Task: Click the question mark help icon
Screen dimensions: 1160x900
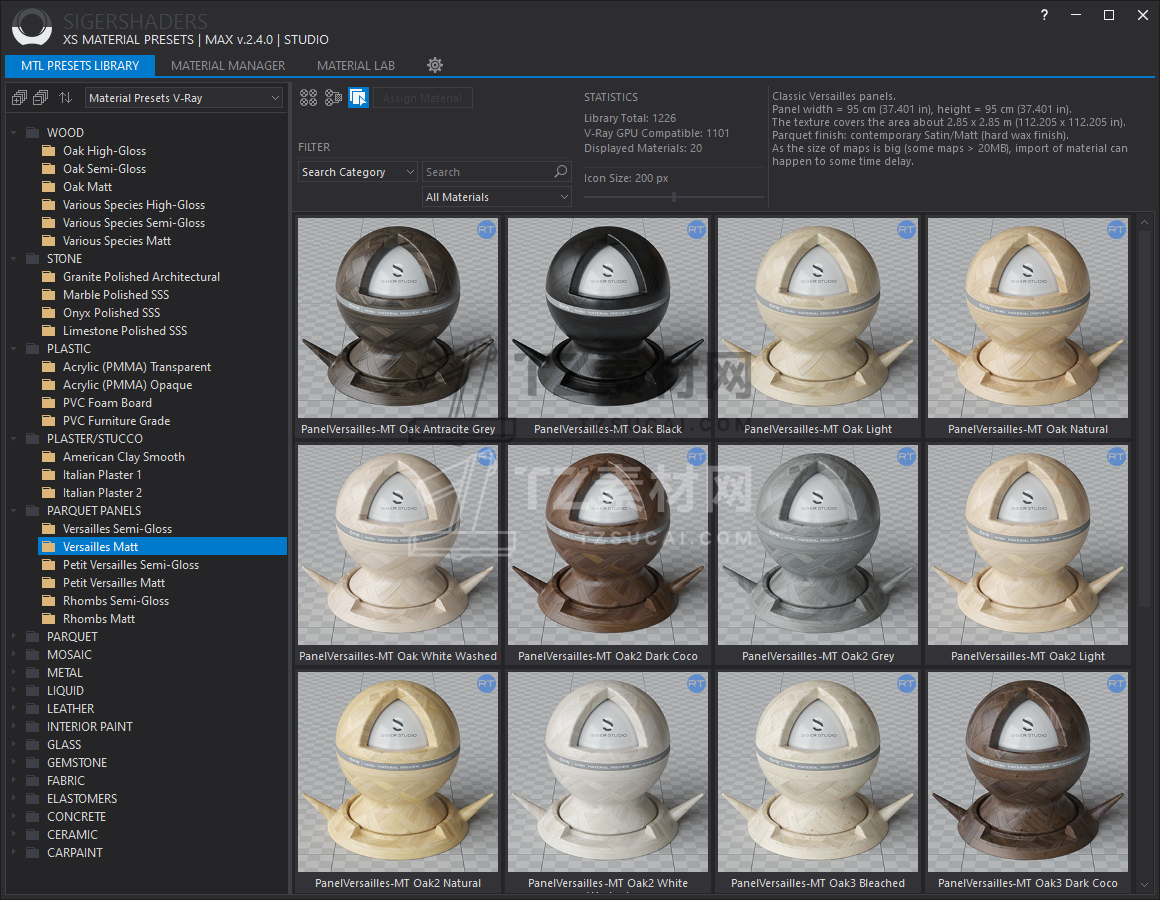Action: (1044, 15)
